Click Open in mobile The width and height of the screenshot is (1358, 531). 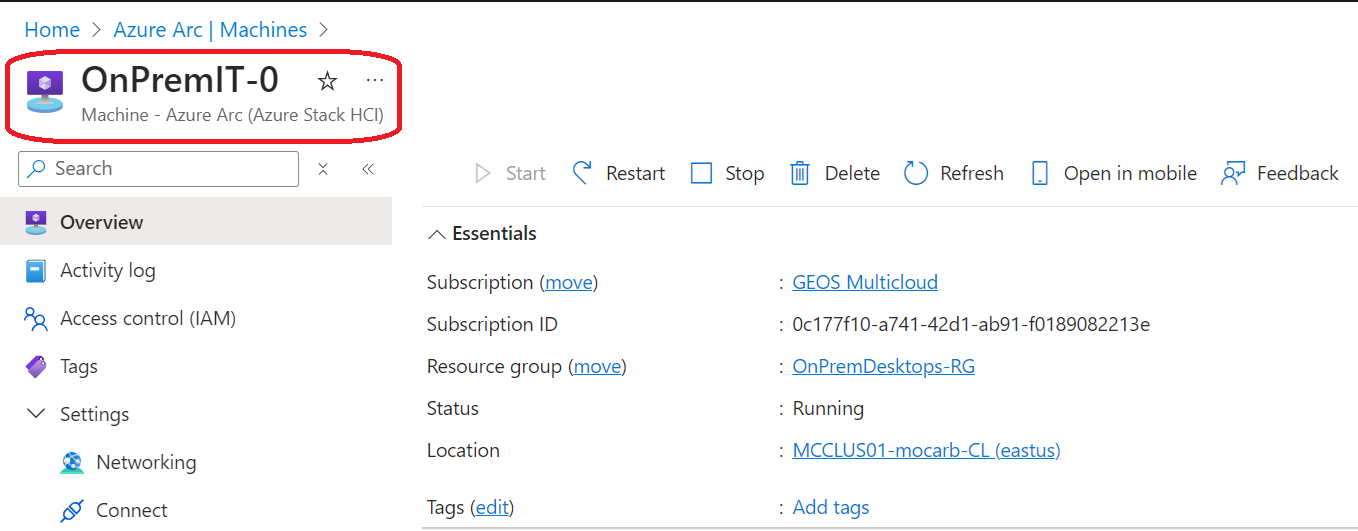(x=1113, y=173)
